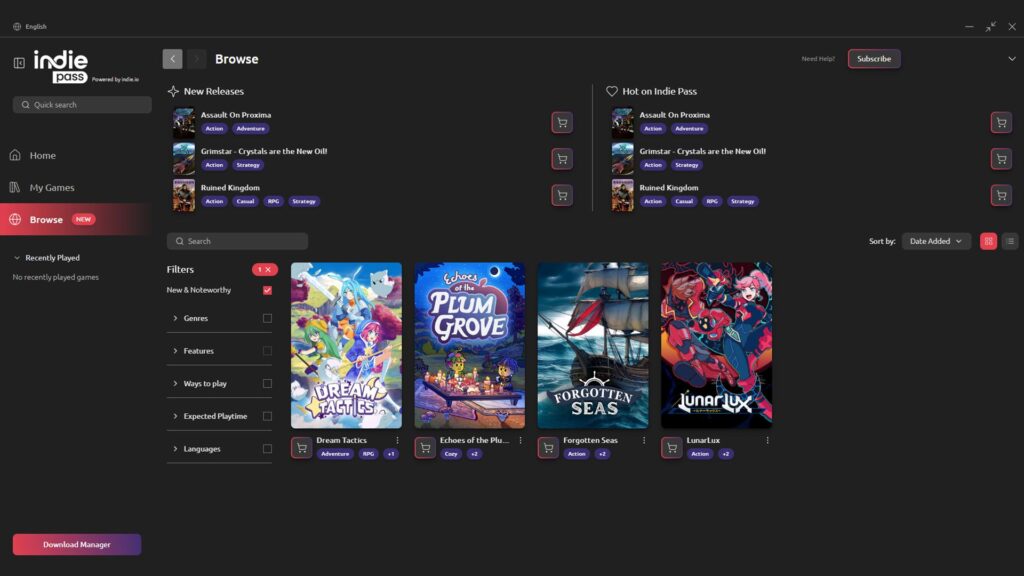
Task: Click the Subscribe button
Action: coord(874,59)
